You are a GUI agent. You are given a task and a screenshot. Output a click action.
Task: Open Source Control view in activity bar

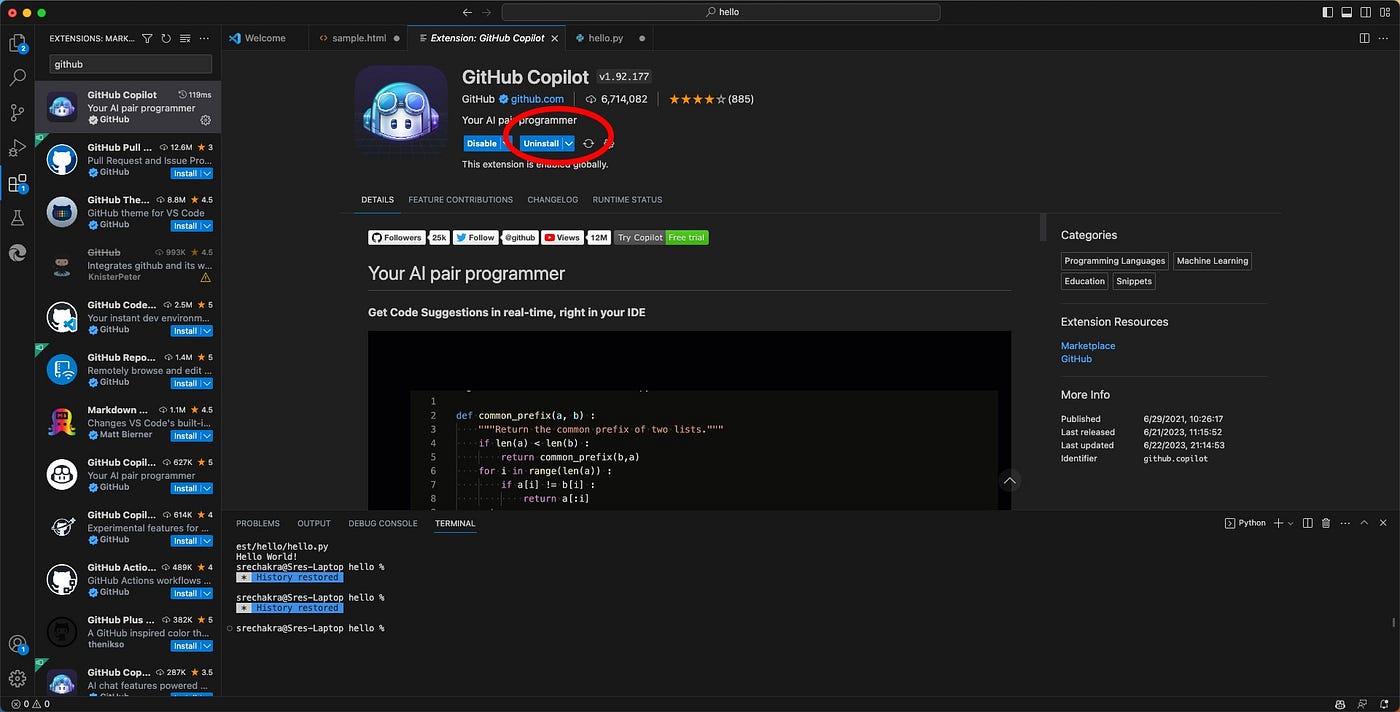tap(17, 112)
